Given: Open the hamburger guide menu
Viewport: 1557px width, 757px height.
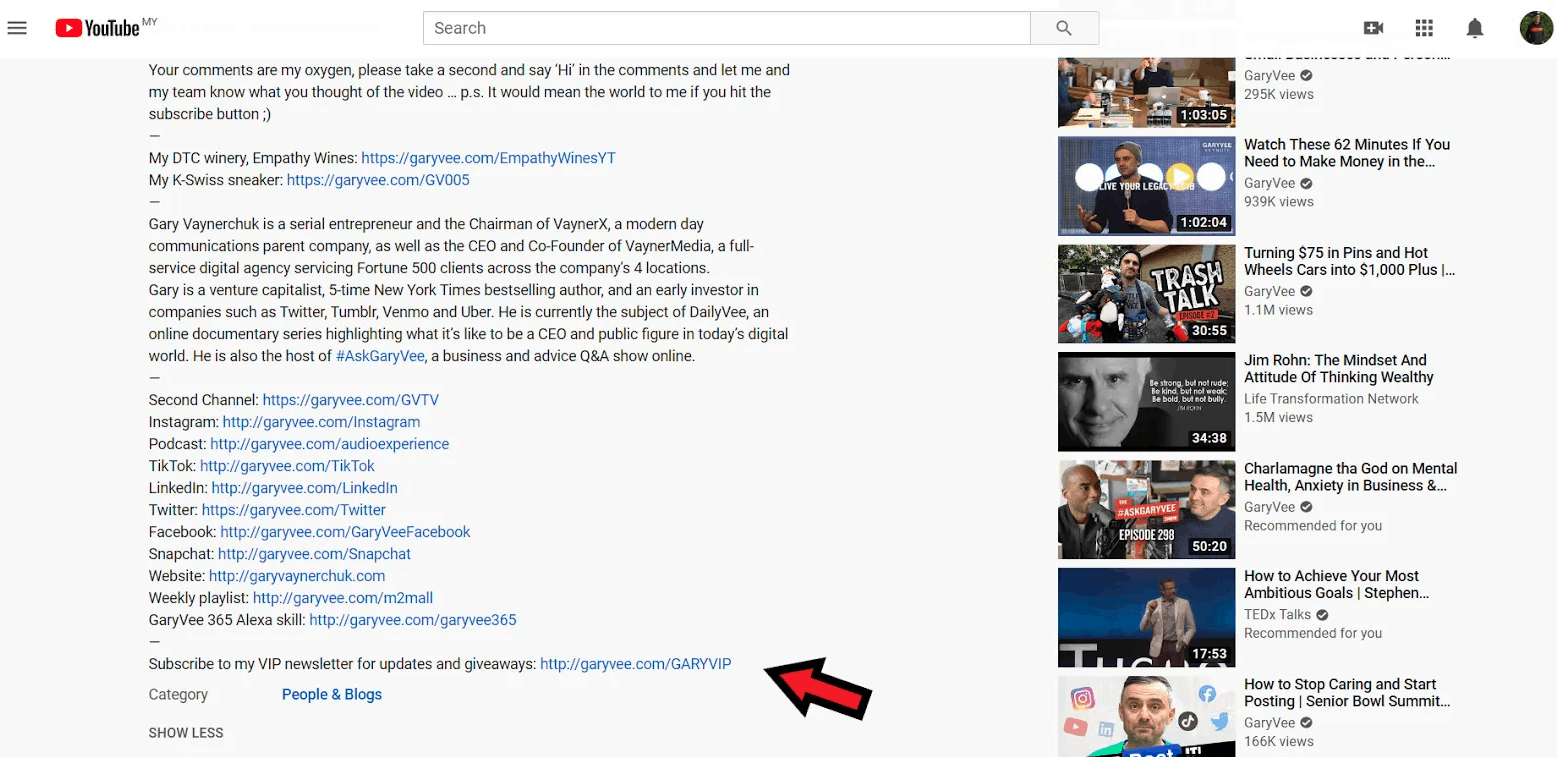Looking at the screenshot, I should click(17, 28).
